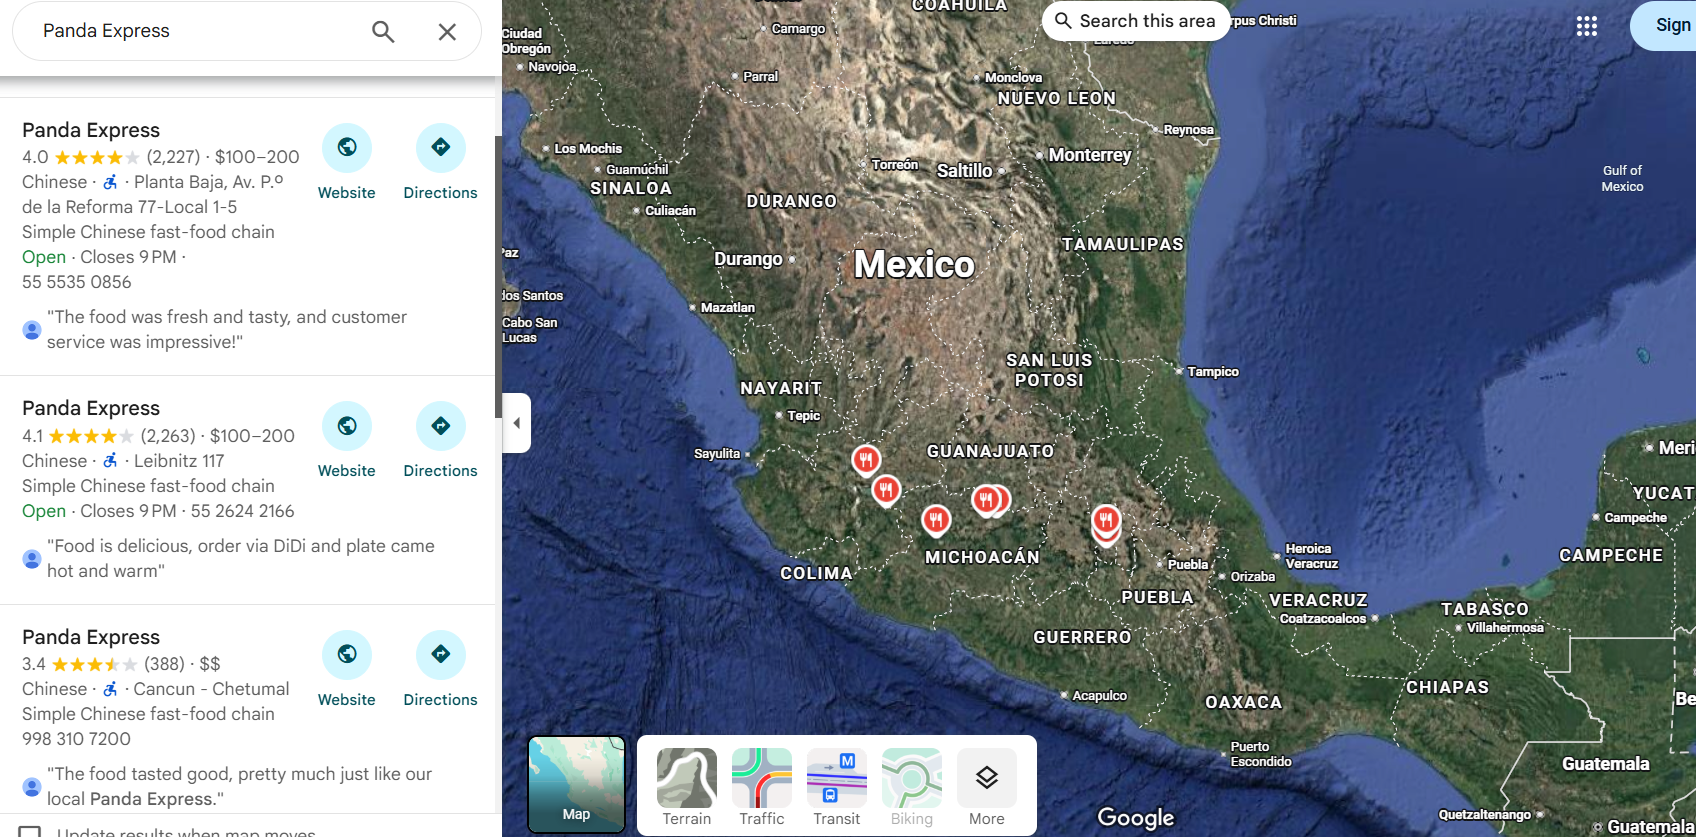Image resolution: width=1696 pixels, height=837 pixels.
Task: Open Website for Cancun Panda Express
Action: pos(347,670)
